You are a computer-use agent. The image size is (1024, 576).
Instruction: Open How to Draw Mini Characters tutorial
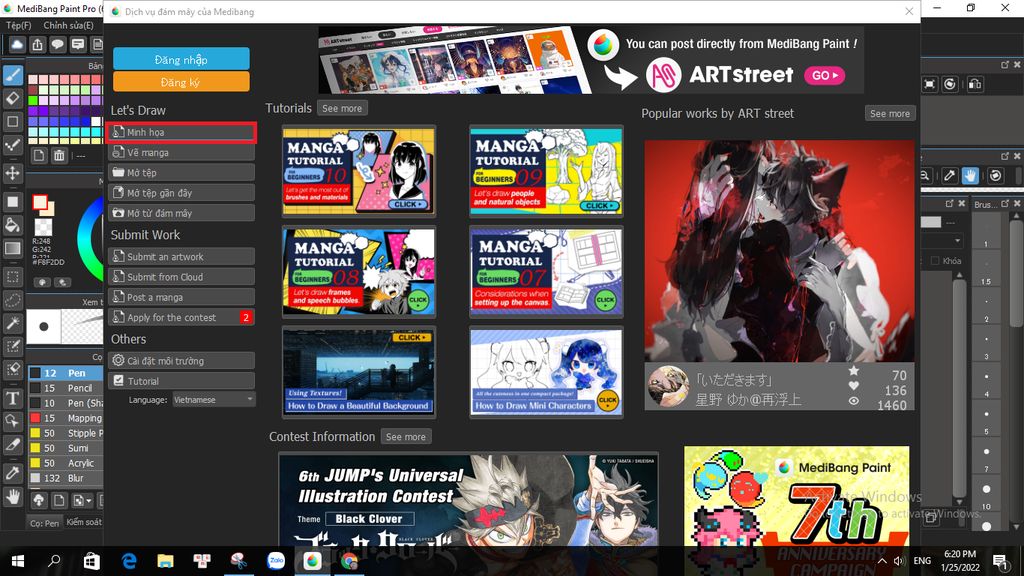546,372
